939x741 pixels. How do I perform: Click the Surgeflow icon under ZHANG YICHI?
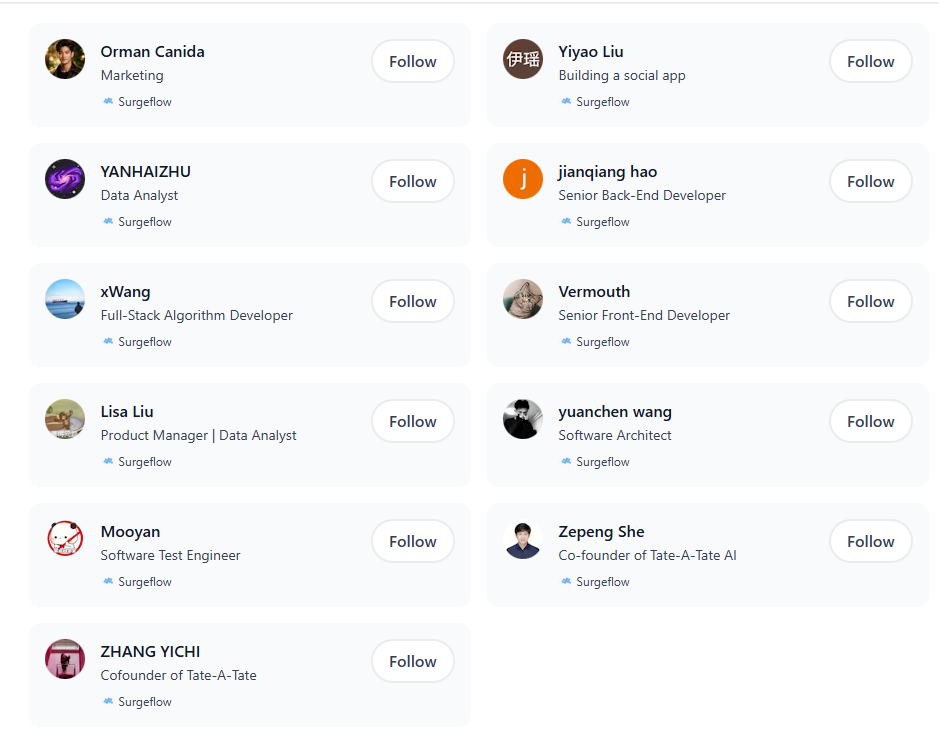click(108, 701)
